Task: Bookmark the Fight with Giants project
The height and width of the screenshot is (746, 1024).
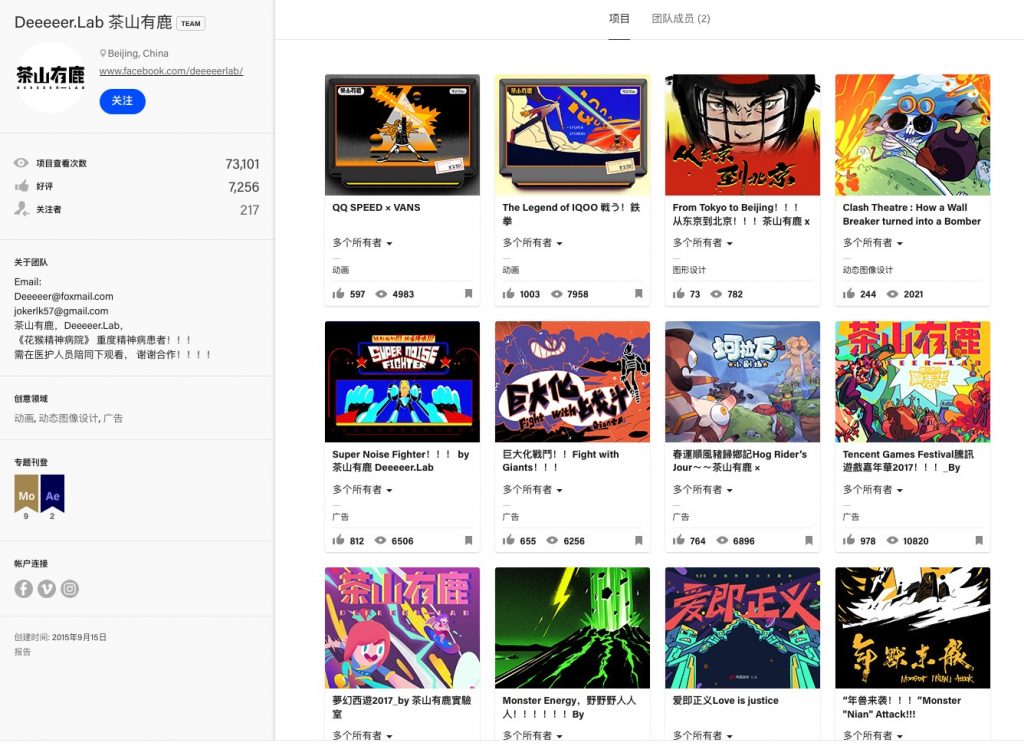Action: (639, 540)
